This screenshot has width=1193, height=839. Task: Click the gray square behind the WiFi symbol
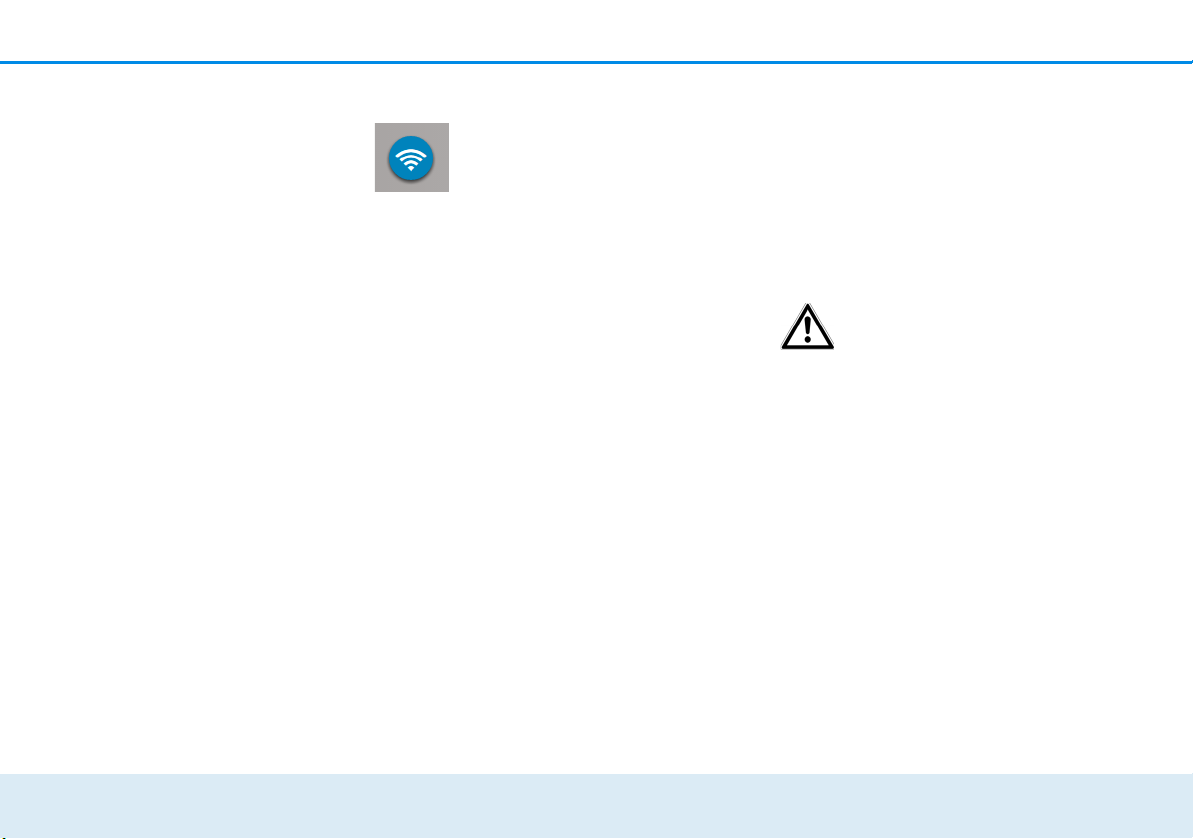pyautogui.click(x=412, y=157)
